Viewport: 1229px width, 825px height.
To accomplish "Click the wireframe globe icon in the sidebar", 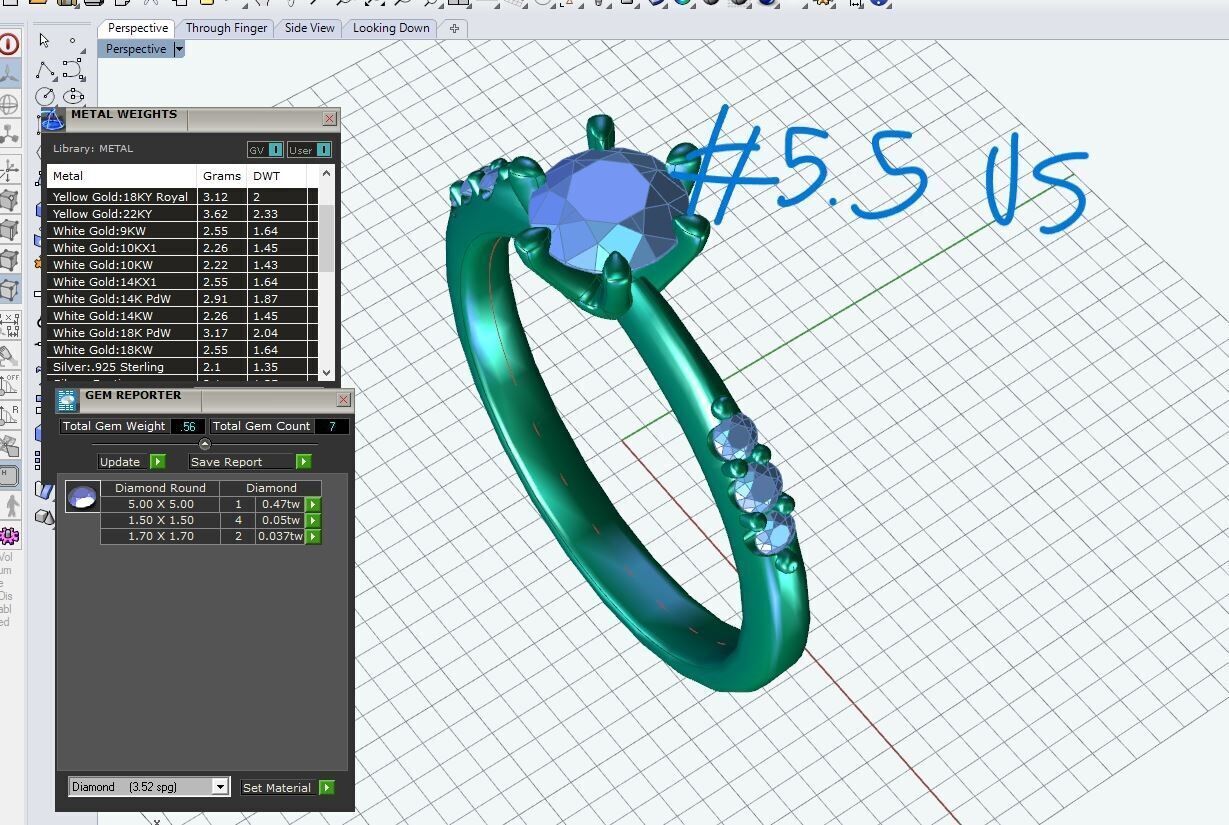I will coord(9,104).
